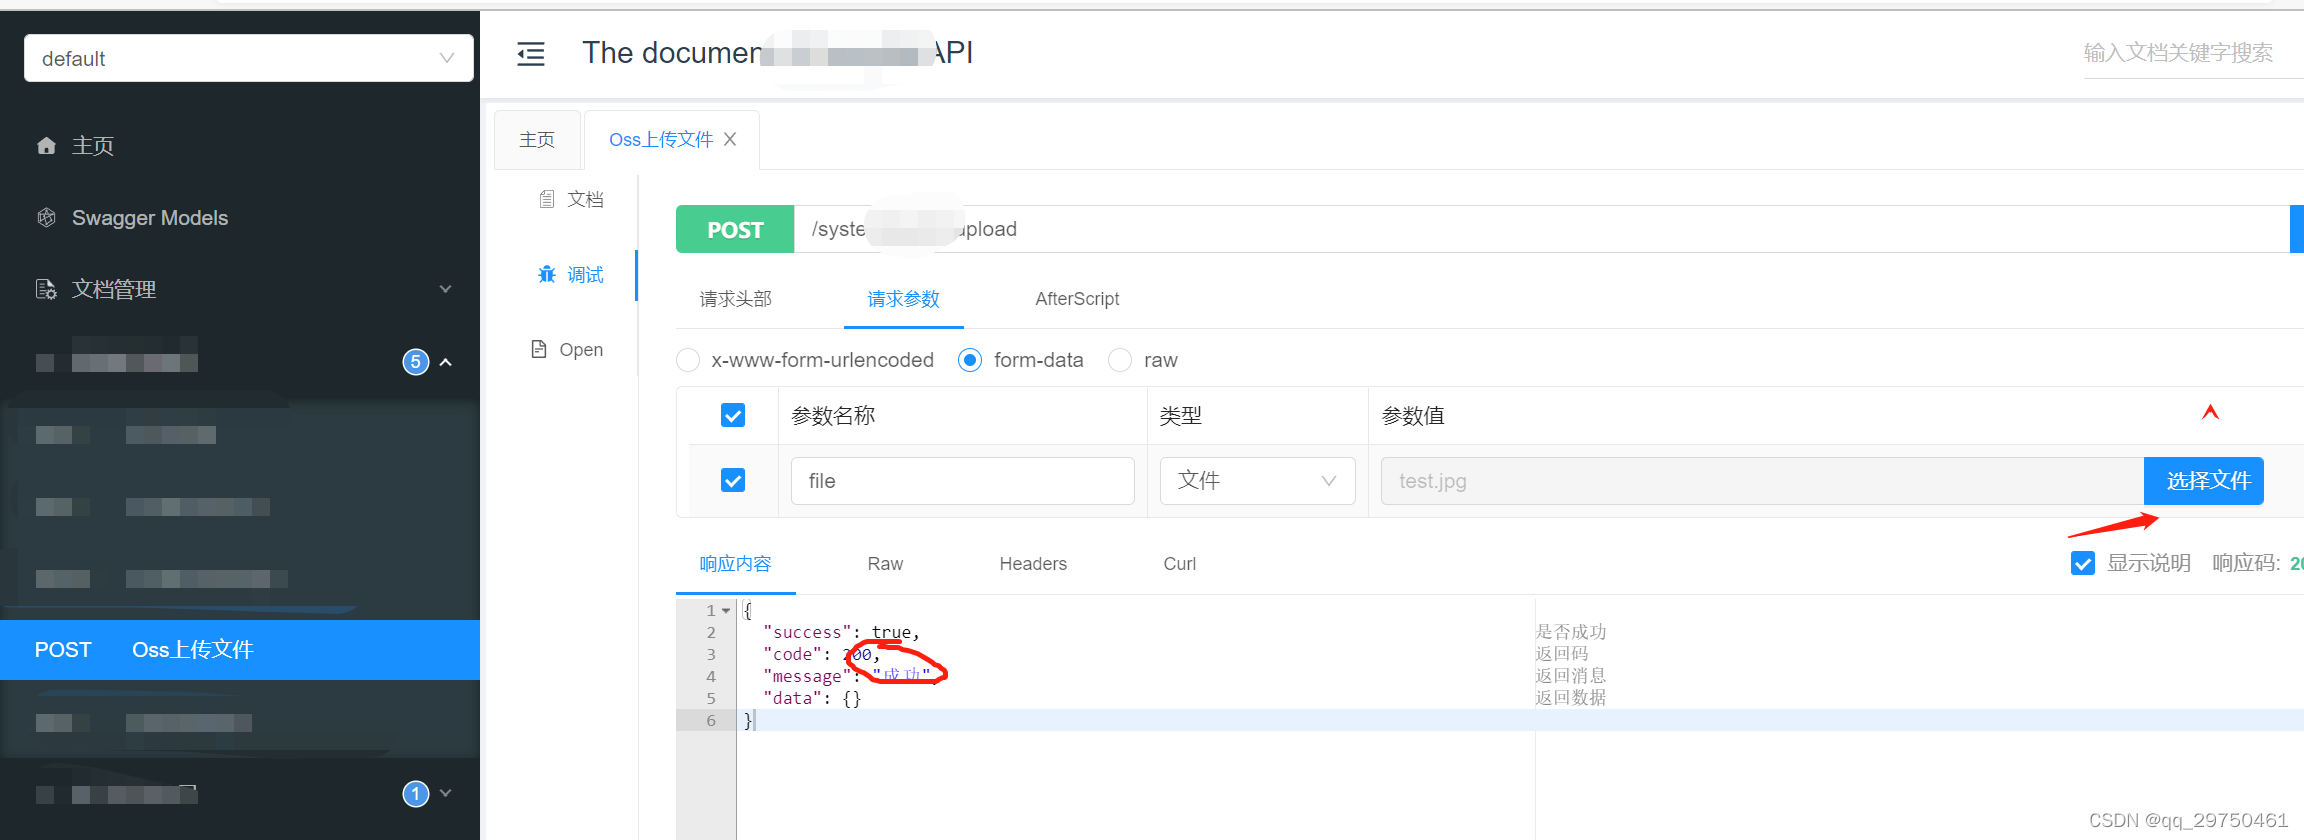Open the 文件 type dropdown

(1258, 481)
